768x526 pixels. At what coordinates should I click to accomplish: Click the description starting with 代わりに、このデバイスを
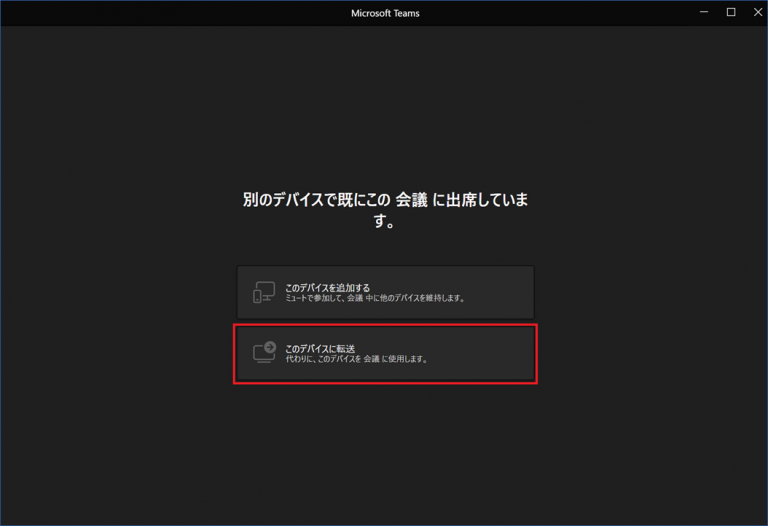(x=356, y=359)
